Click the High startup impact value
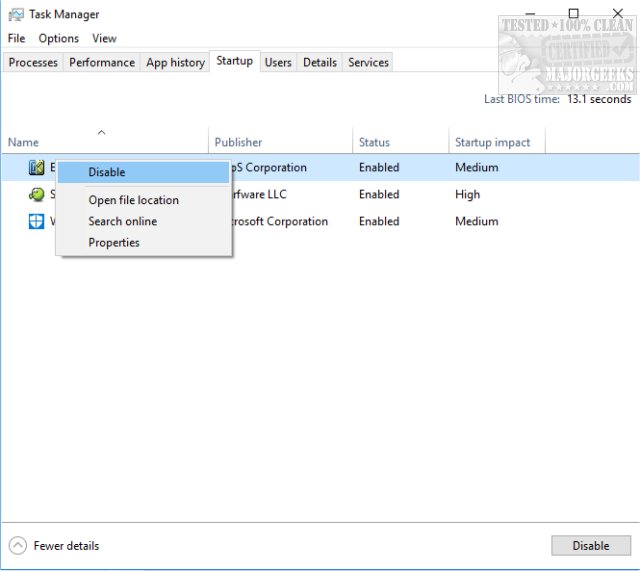The image size is (640, 571). point(467,194)
